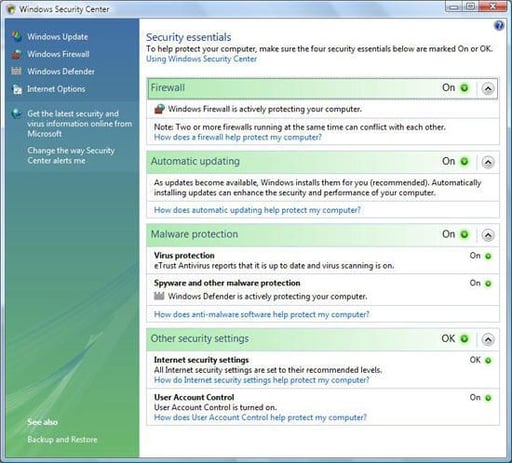
Task: Open 'How does anti-malware software help protect my computer?'
Action: click(262, 314)
